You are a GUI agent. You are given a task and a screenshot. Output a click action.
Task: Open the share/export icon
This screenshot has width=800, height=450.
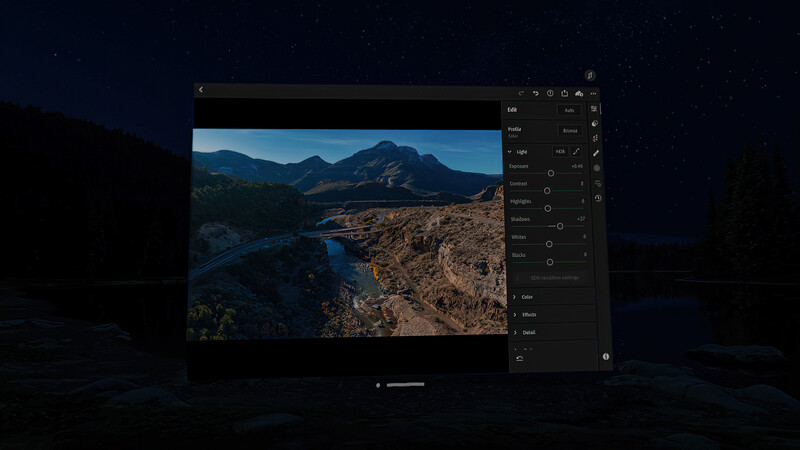coord(564,93)
